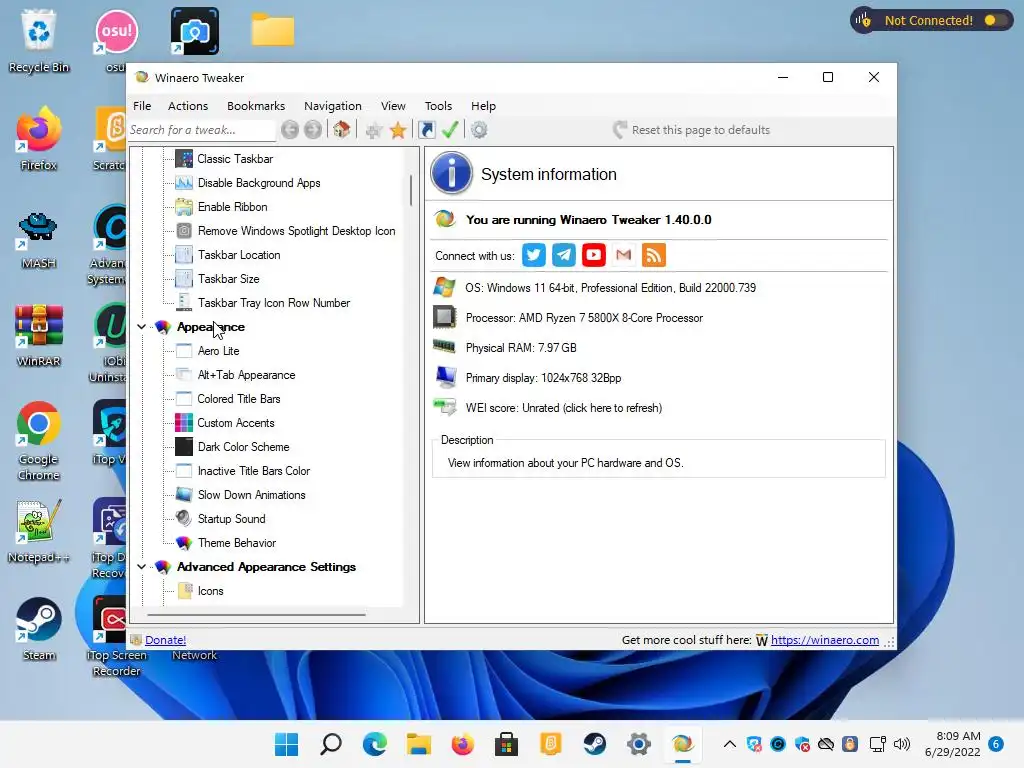Click the green checkmark toolbar icon
The image size is (1024, 768).
click(x=450, y=130)
